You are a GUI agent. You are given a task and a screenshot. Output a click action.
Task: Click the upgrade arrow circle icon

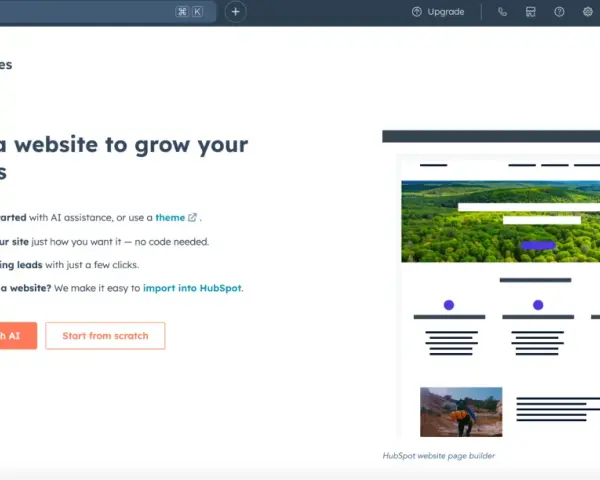point(417,12)
